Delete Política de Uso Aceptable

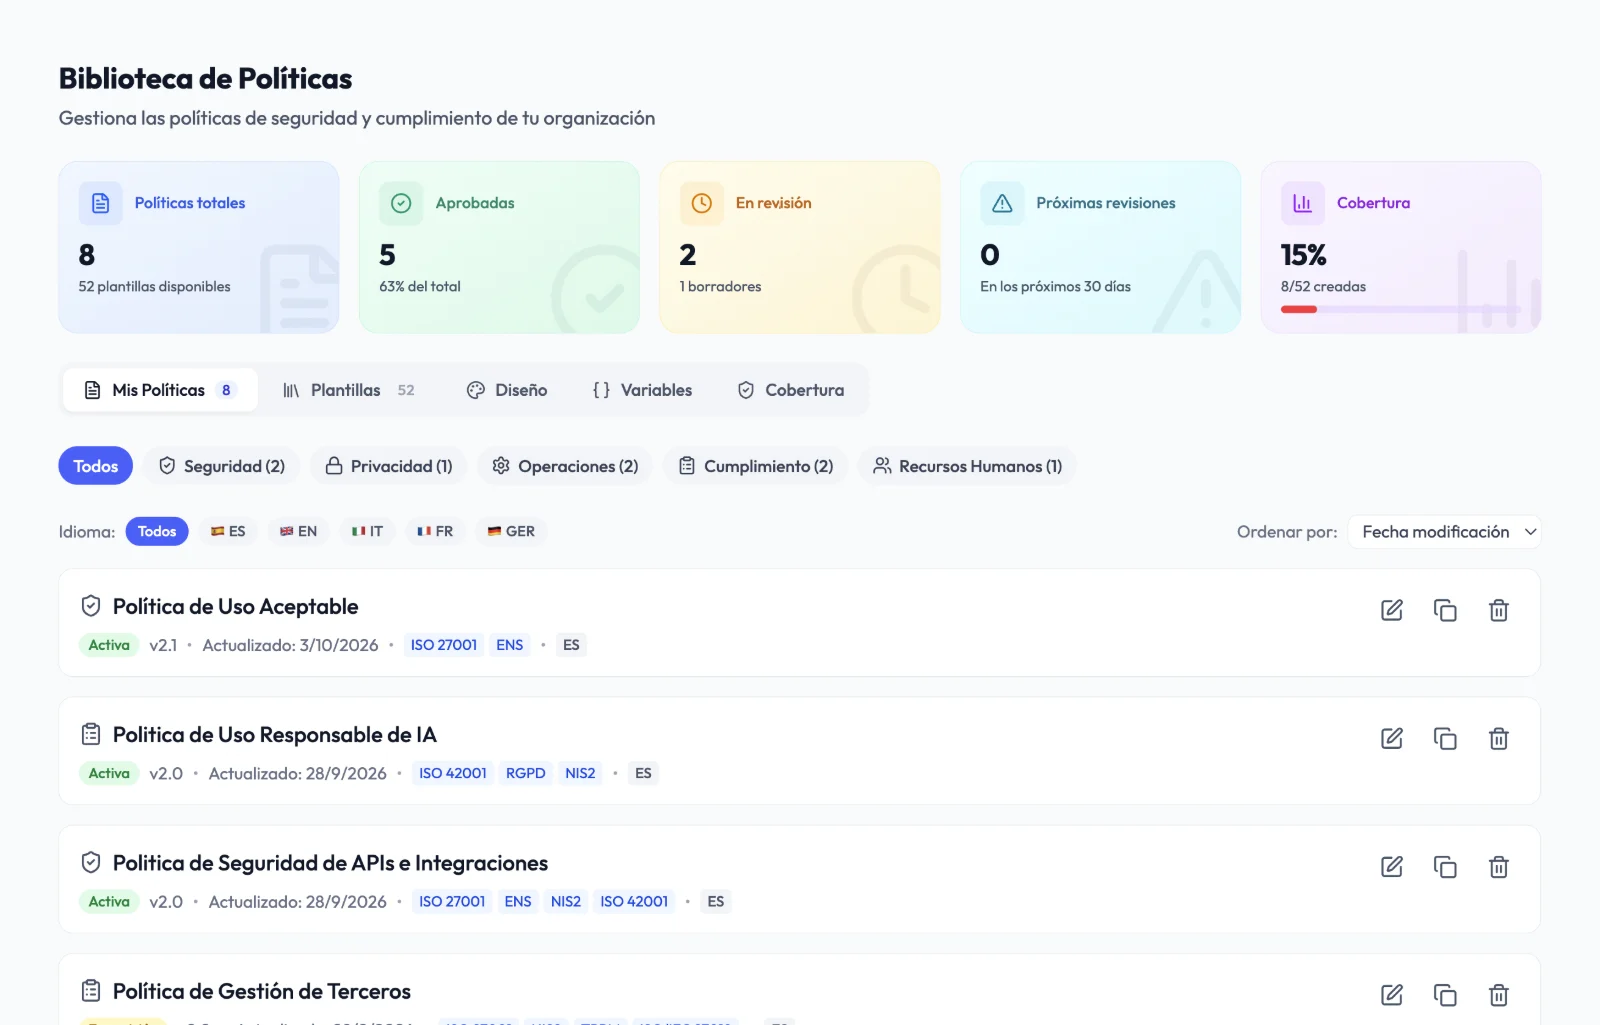(1499, 610)
